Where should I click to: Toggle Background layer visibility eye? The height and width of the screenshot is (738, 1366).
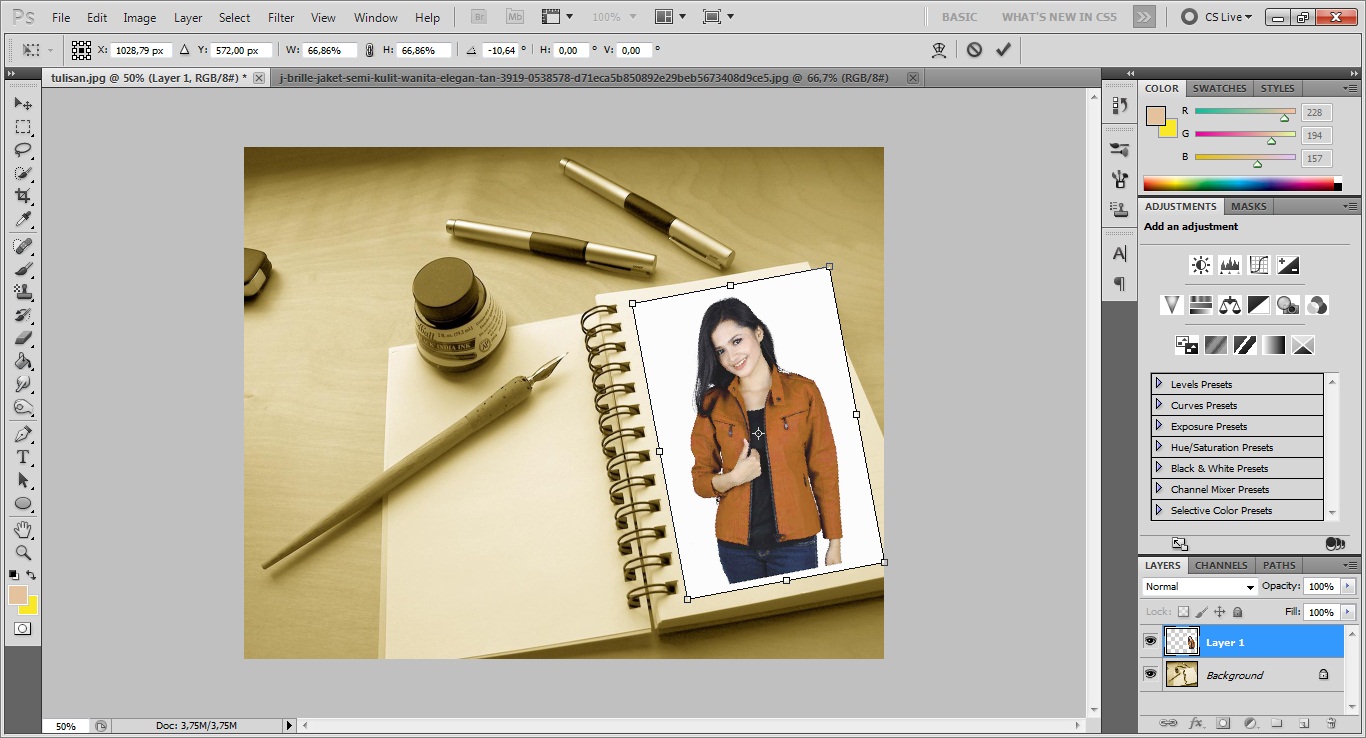(x=1150, y=675)
